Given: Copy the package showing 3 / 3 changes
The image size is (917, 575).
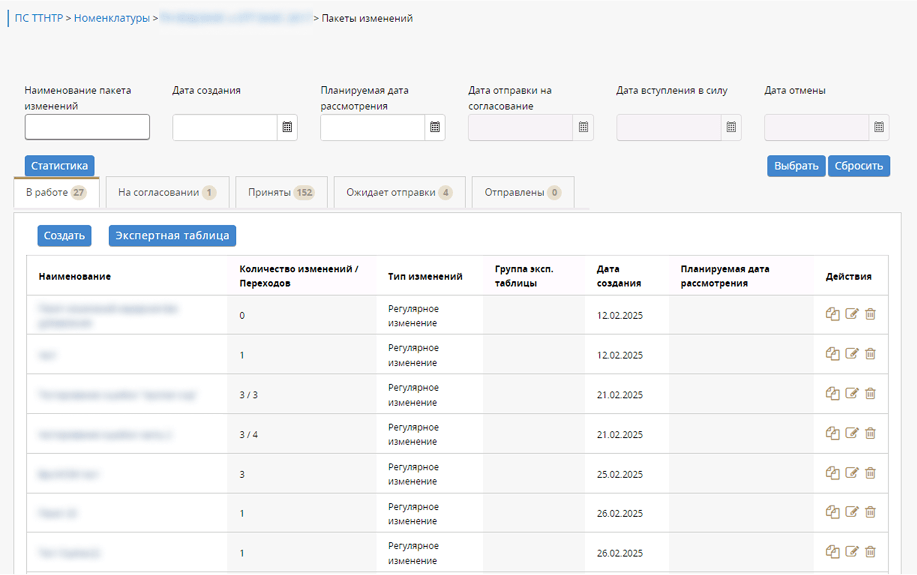Looking at the screenshot, I should (x=832, y=394).
